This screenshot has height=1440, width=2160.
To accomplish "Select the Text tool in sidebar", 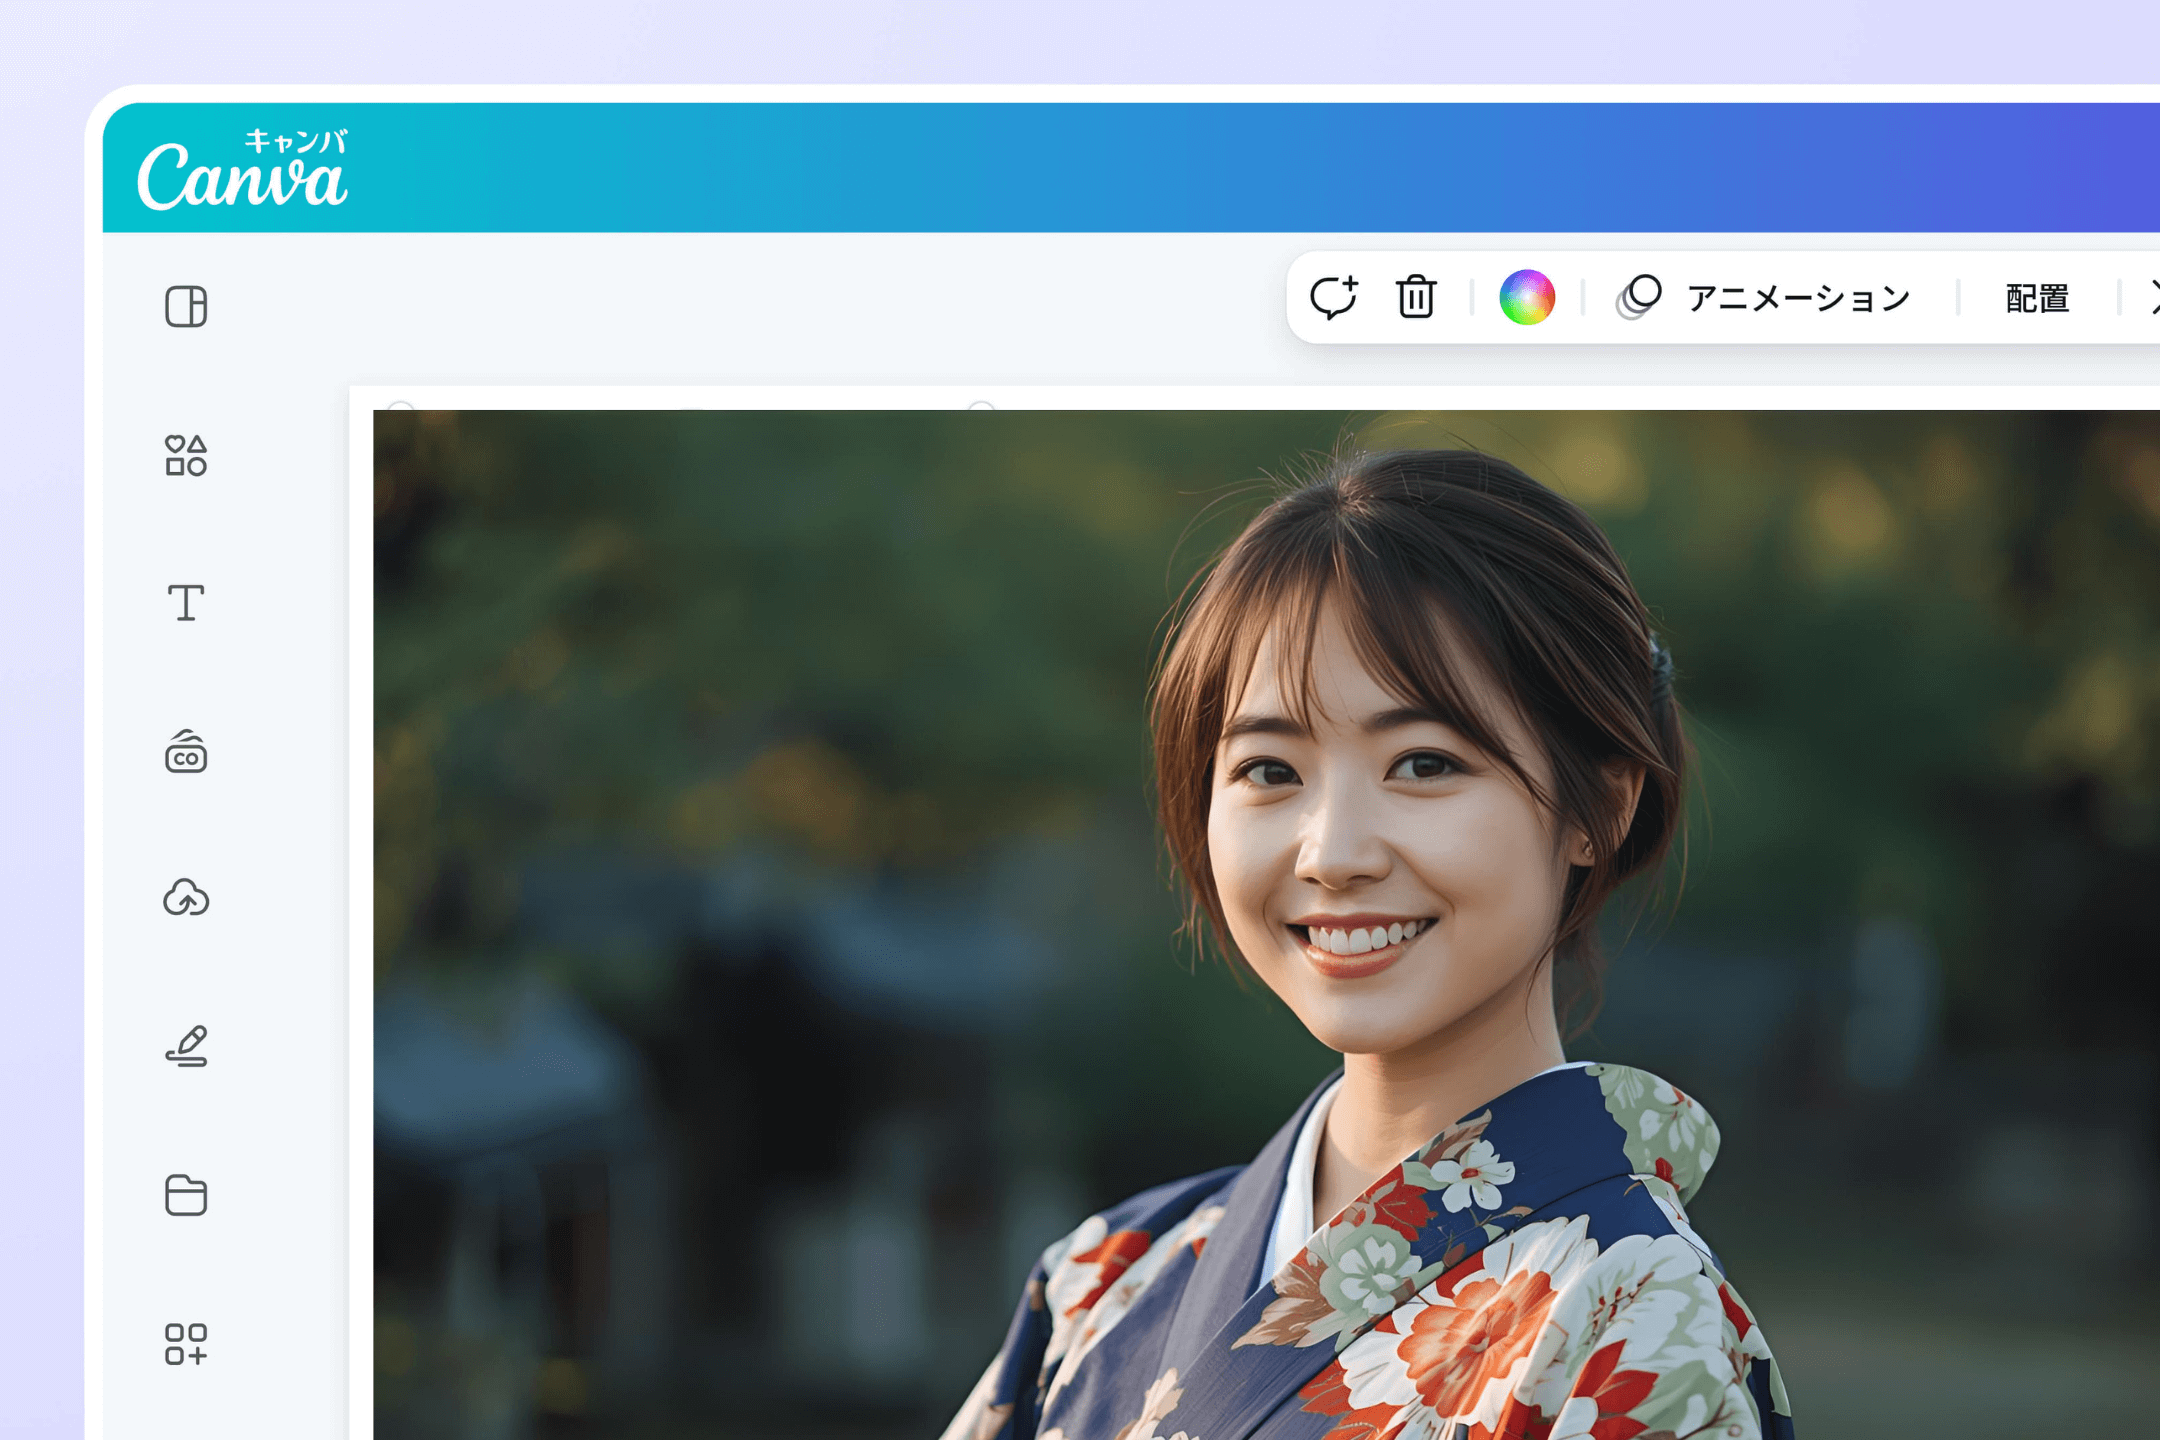I will click(x=186, y=603).
